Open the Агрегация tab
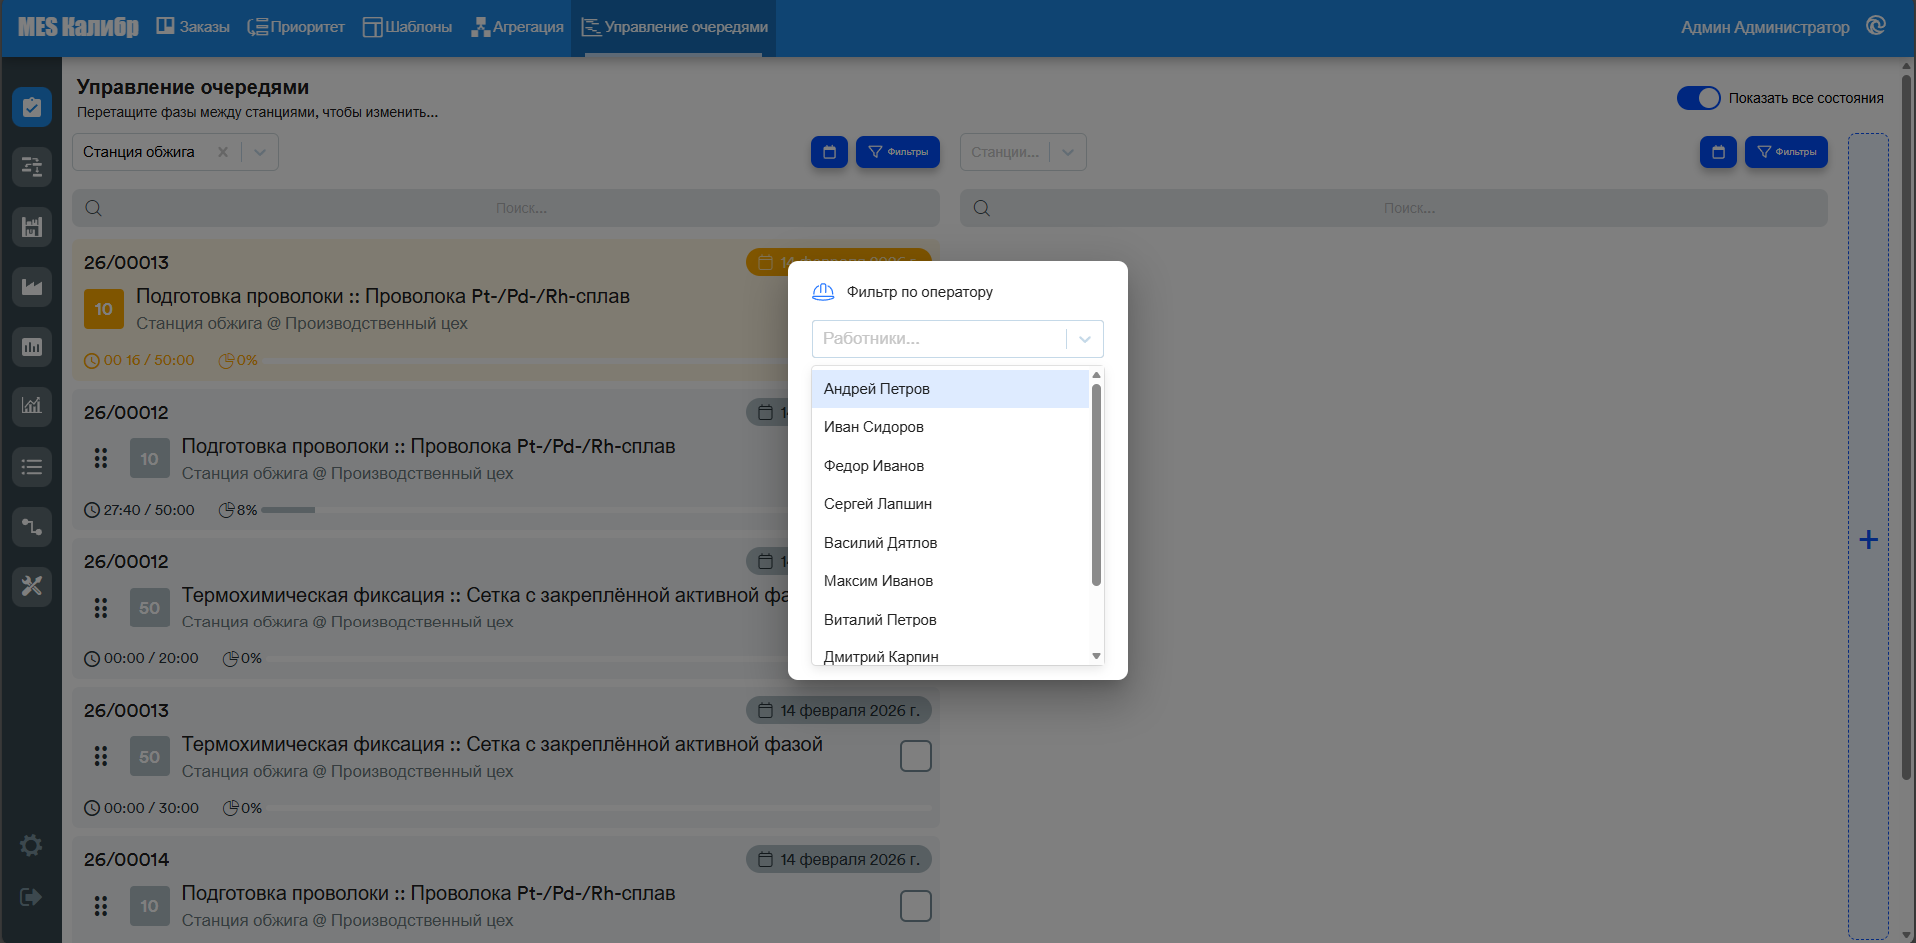 pos(517,27)
